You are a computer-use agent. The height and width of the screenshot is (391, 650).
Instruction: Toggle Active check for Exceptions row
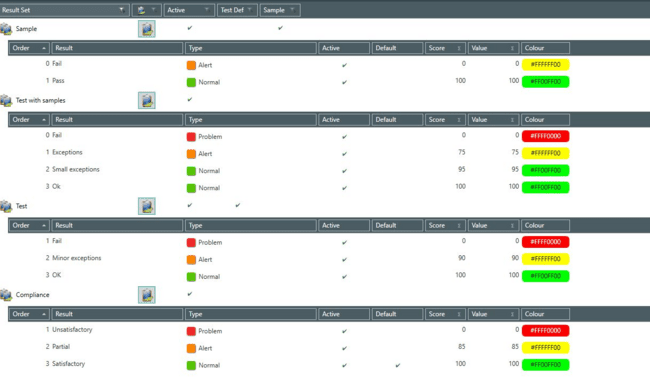pyautogui.click(x=344, y=154)
